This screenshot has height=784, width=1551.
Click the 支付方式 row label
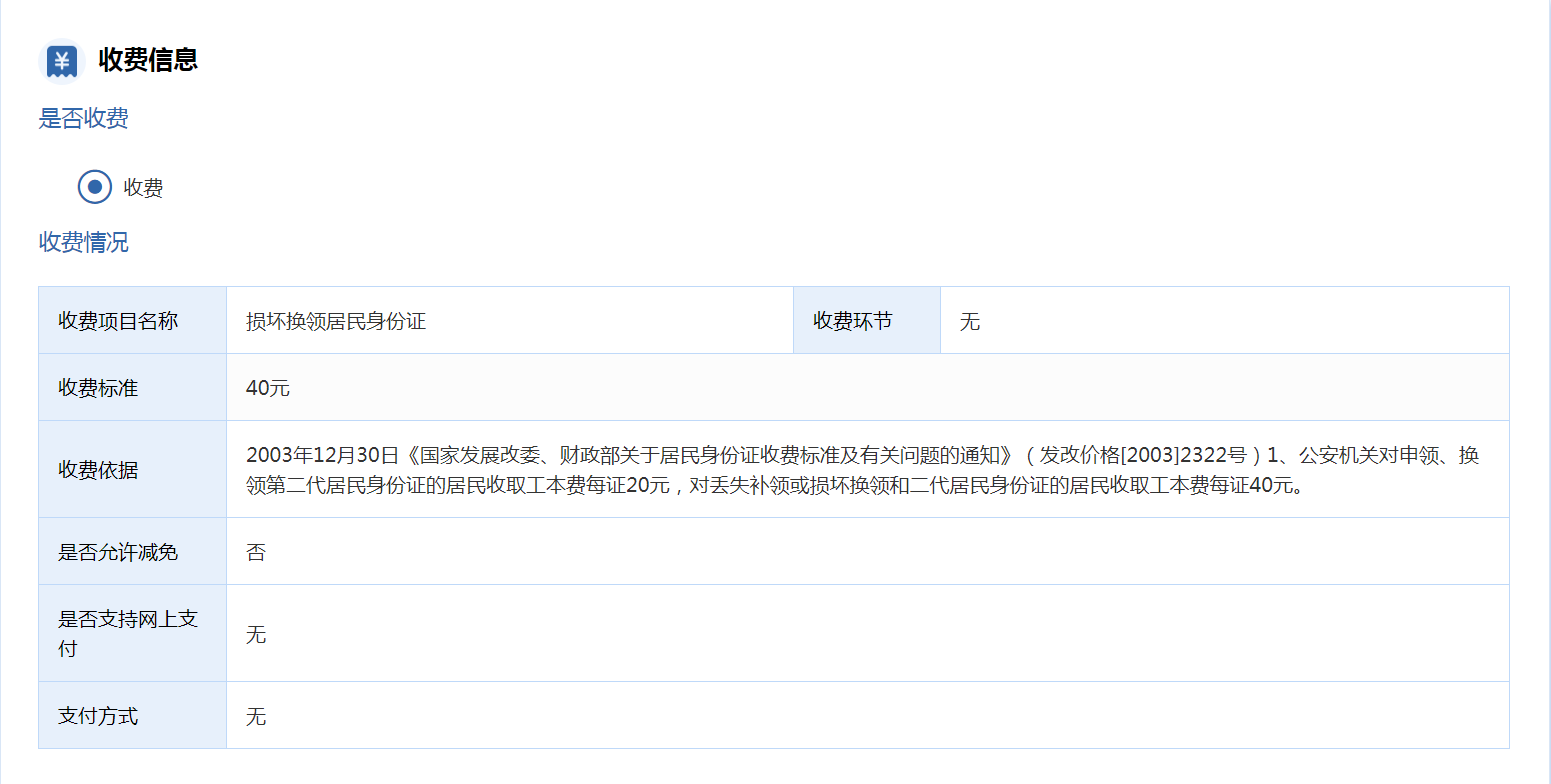coord(98,716)
